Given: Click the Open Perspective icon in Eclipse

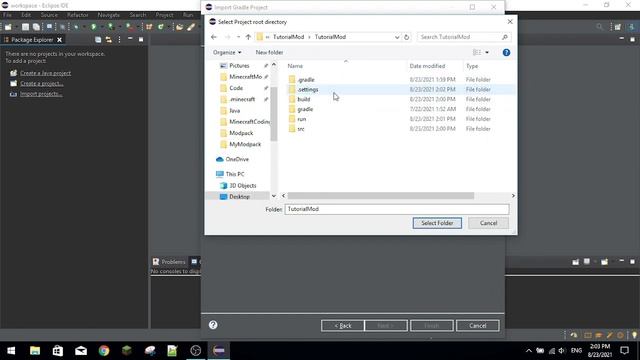Looking at the screenshot, I should [618, 27].
